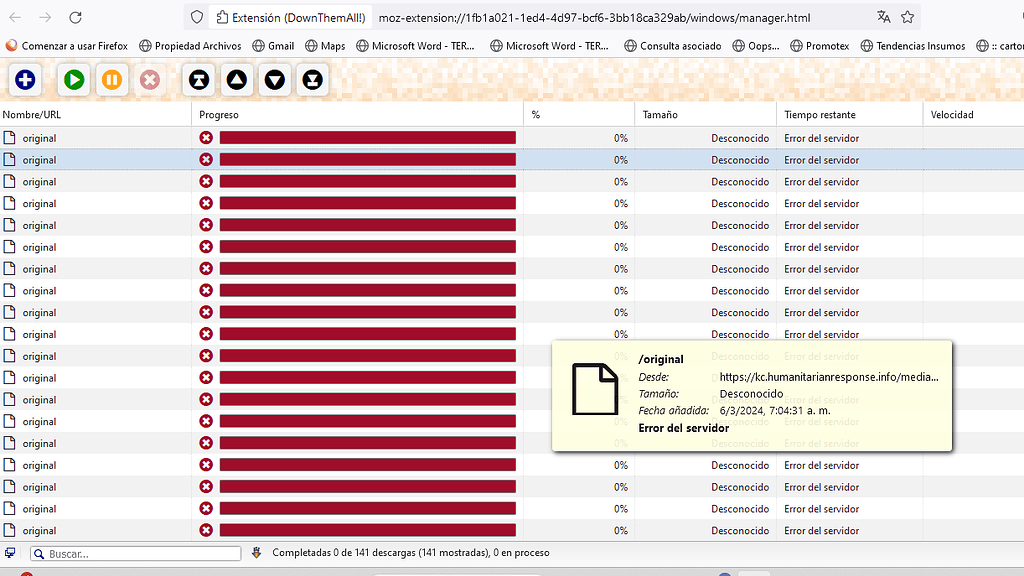
Task: Click inside the Buscar search field
Action: (135, 552)
